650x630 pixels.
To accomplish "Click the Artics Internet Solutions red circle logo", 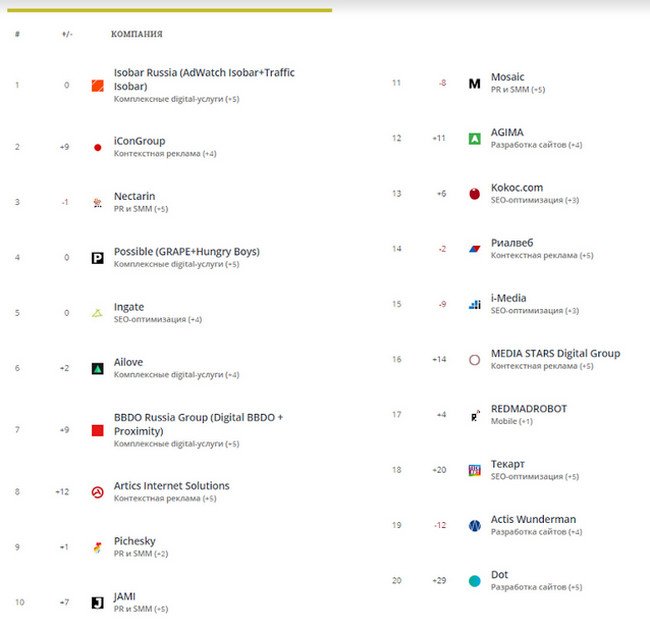I will [97, 492].
